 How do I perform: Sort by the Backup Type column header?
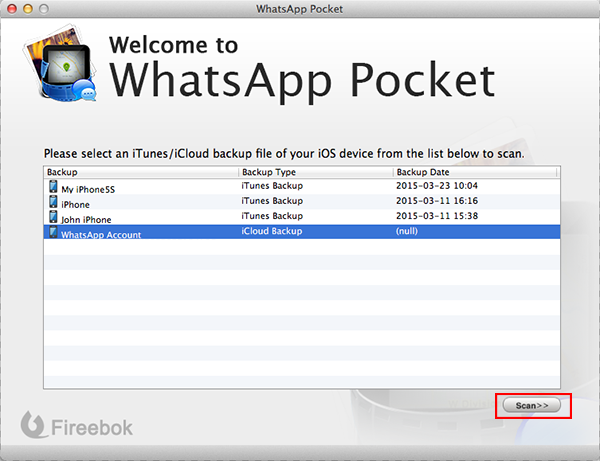(316, 172)
